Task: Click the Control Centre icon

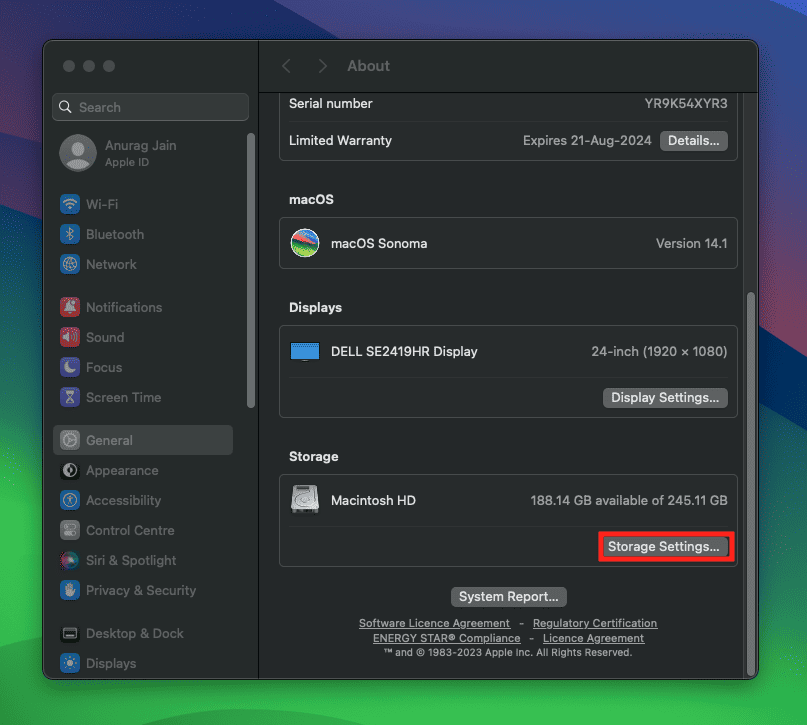Action: click(70, 531)
